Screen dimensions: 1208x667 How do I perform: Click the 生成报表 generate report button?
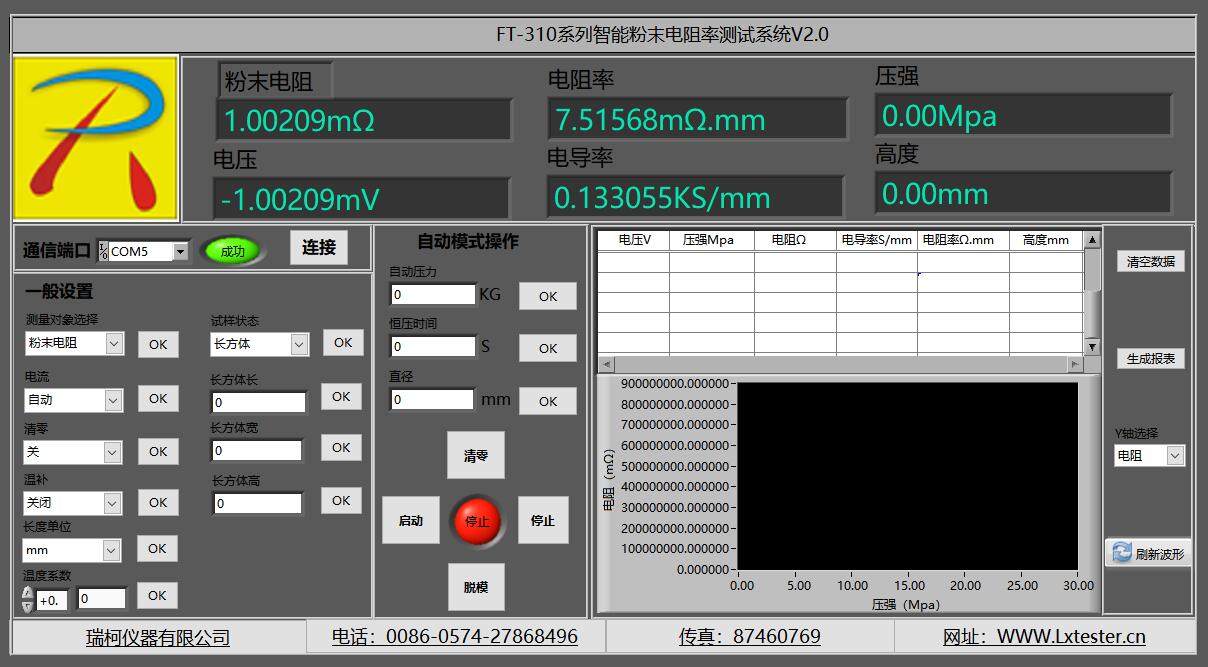[x=1150, y=359]
